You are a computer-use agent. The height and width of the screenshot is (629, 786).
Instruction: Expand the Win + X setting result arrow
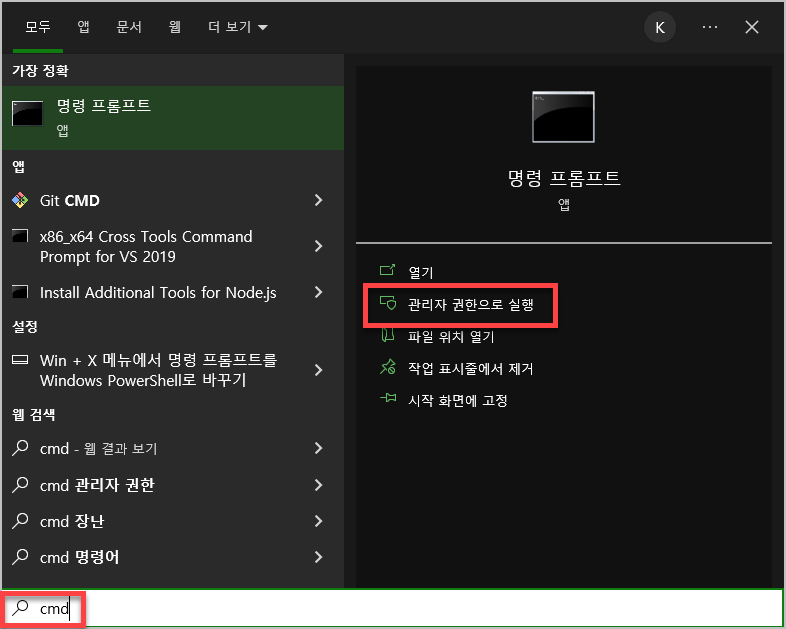tap(318, 370)
